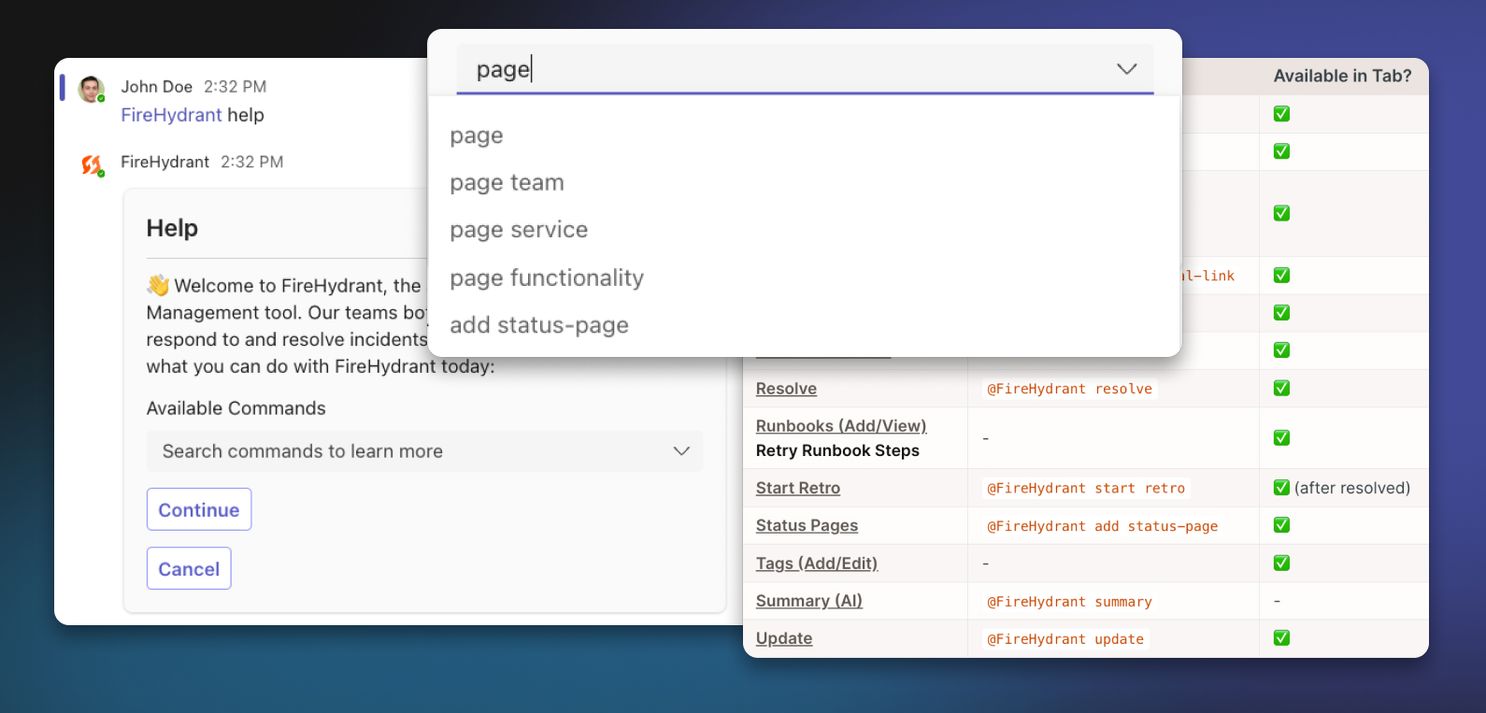This screenshot has height=713, width=1486.
Task: Open the Update link in the table
Action: click(x=784, y=638)
